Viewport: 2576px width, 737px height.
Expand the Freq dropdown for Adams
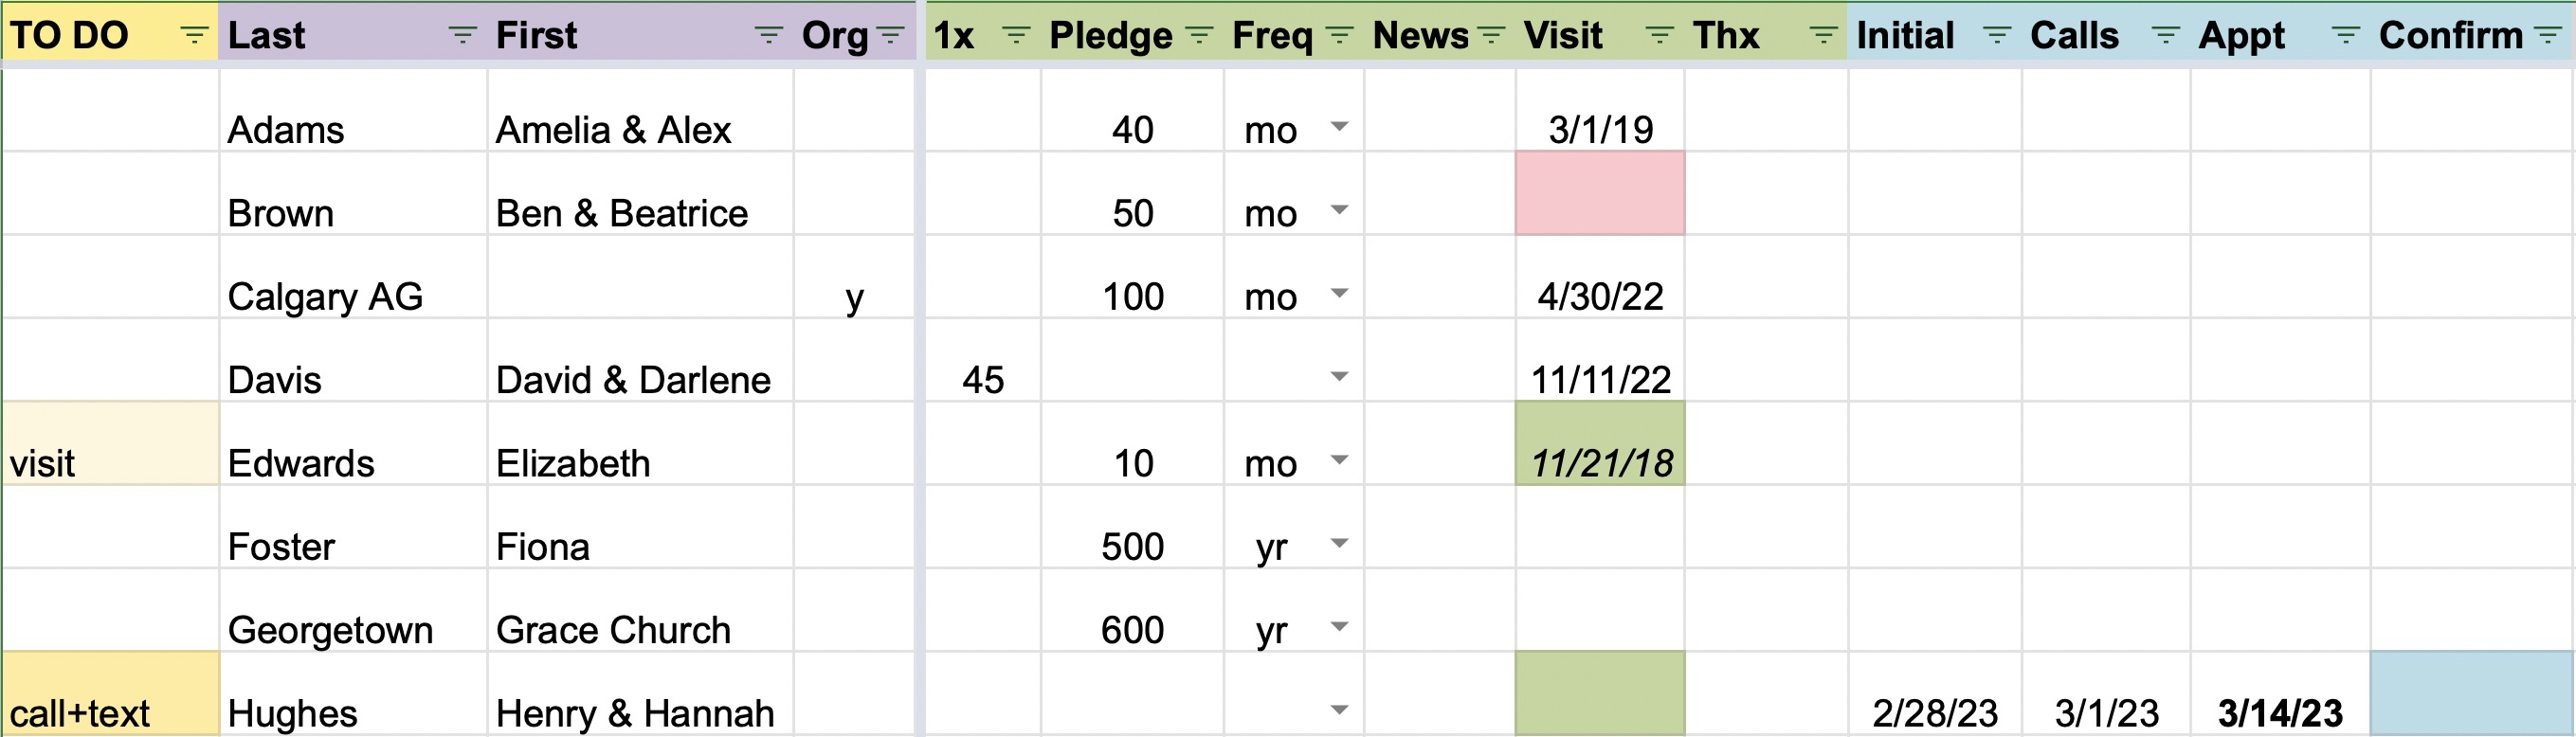[x=1339, y=127]
